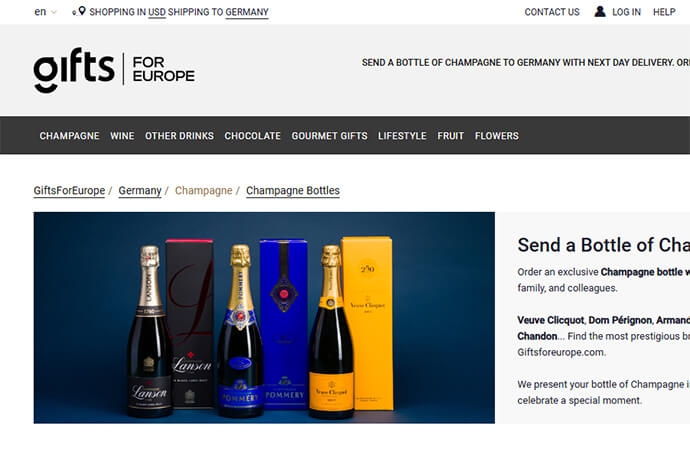
Task: Click the Gifts for Europe logo
Action: coord(114,70)
